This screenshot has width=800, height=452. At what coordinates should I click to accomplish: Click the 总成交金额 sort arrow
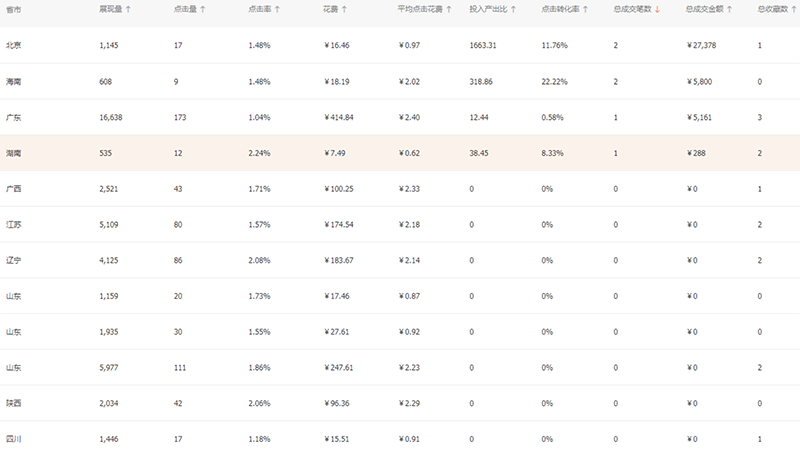pyautogui.click(x=730, y=9)
